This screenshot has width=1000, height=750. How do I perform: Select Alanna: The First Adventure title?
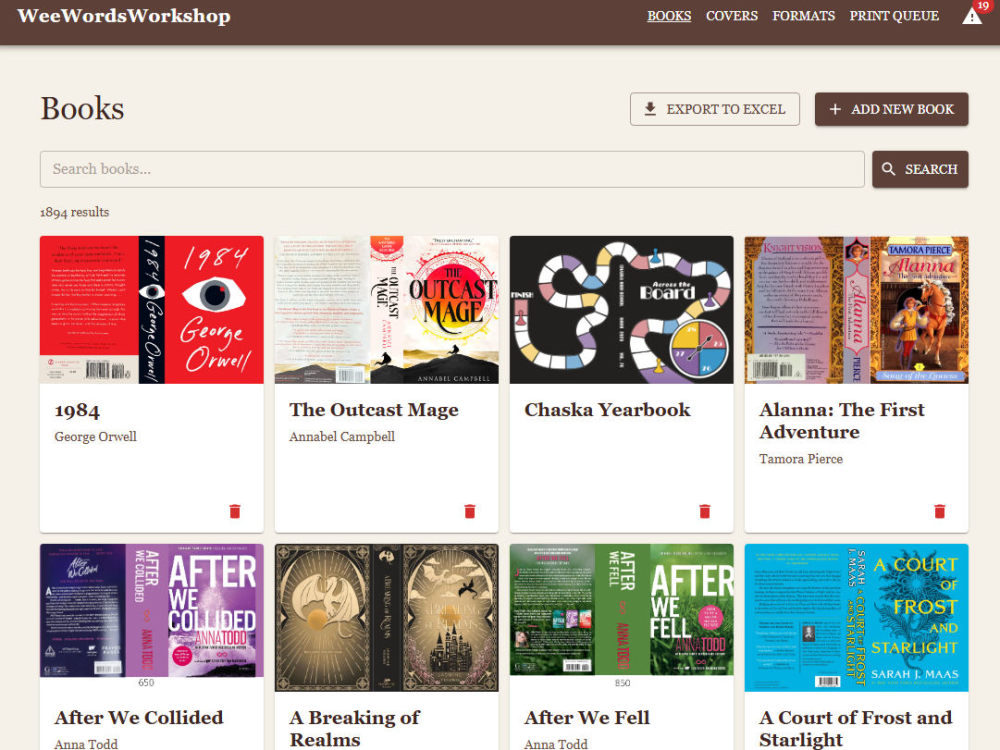pos(842,421)
